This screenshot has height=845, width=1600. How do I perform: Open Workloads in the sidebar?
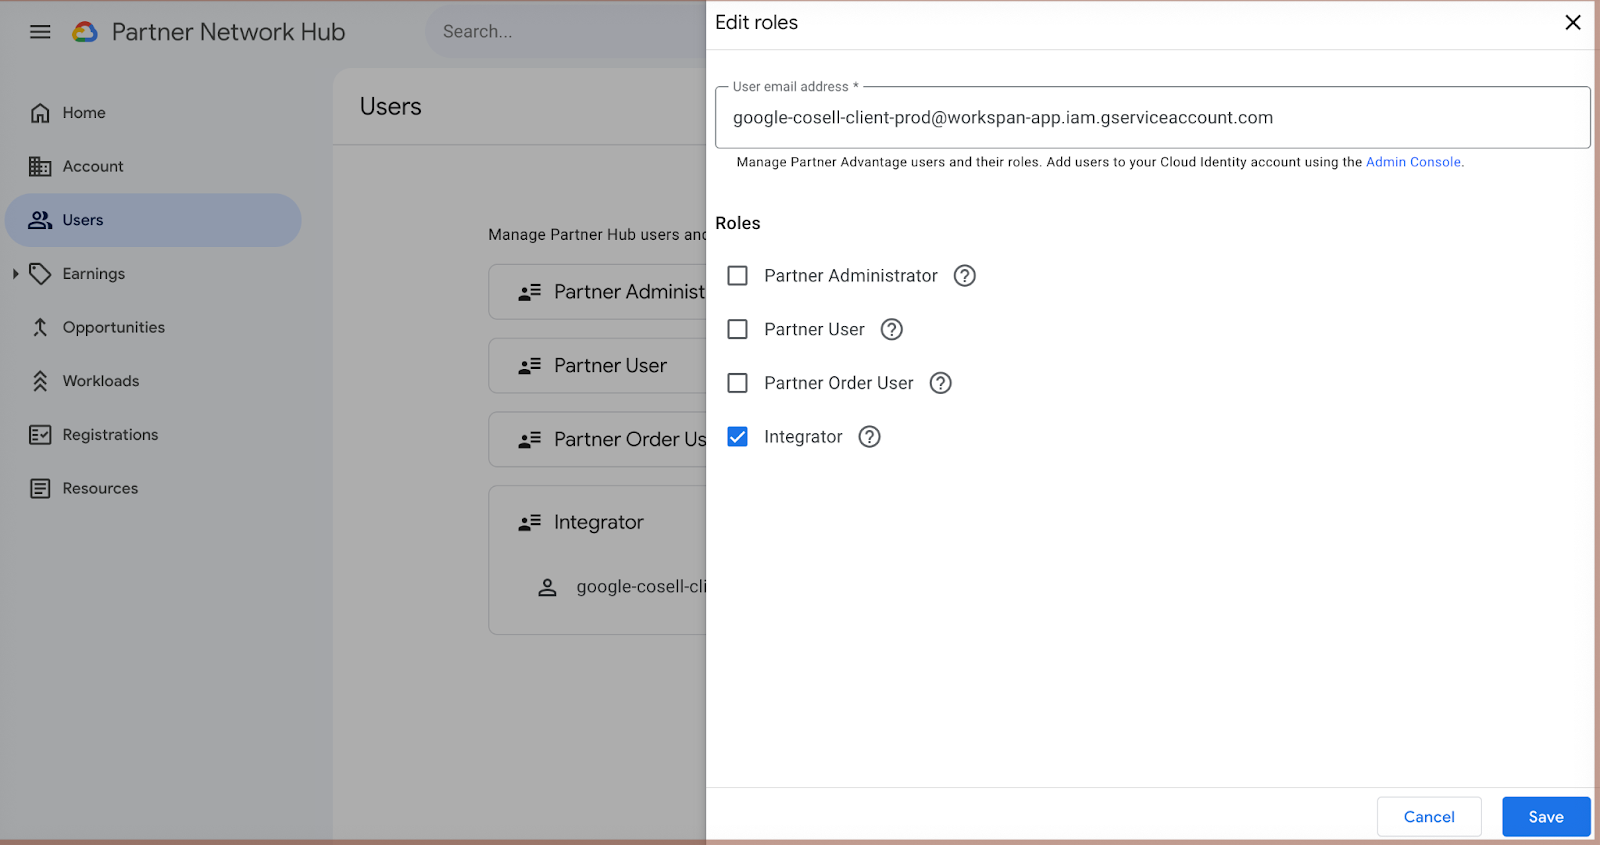(x=153, y=381)
